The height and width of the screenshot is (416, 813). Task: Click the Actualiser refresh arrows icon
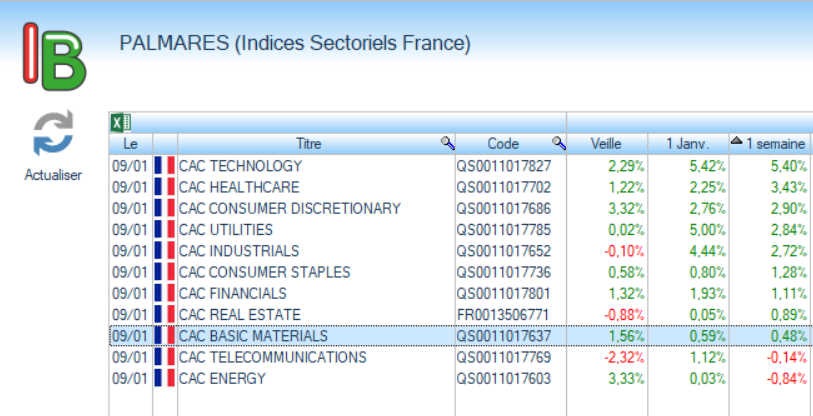point(53,134)
